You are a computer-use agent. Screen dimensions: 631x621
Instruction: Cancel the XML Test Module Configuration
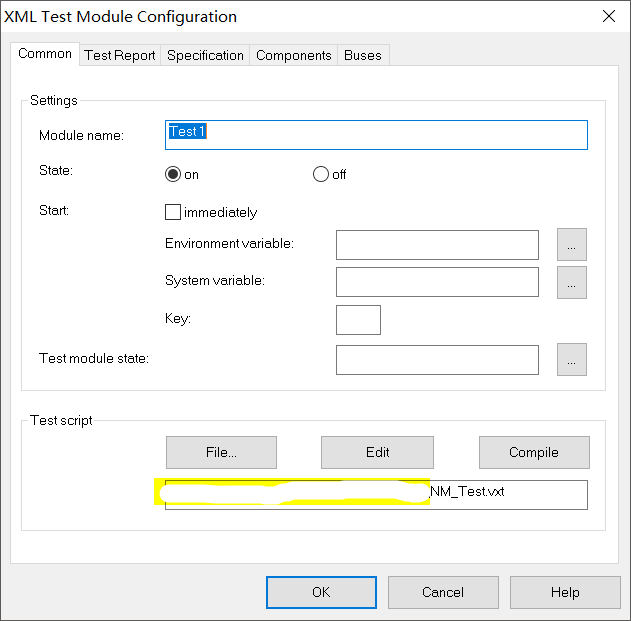pyautogui.click(x=443, y=592)
